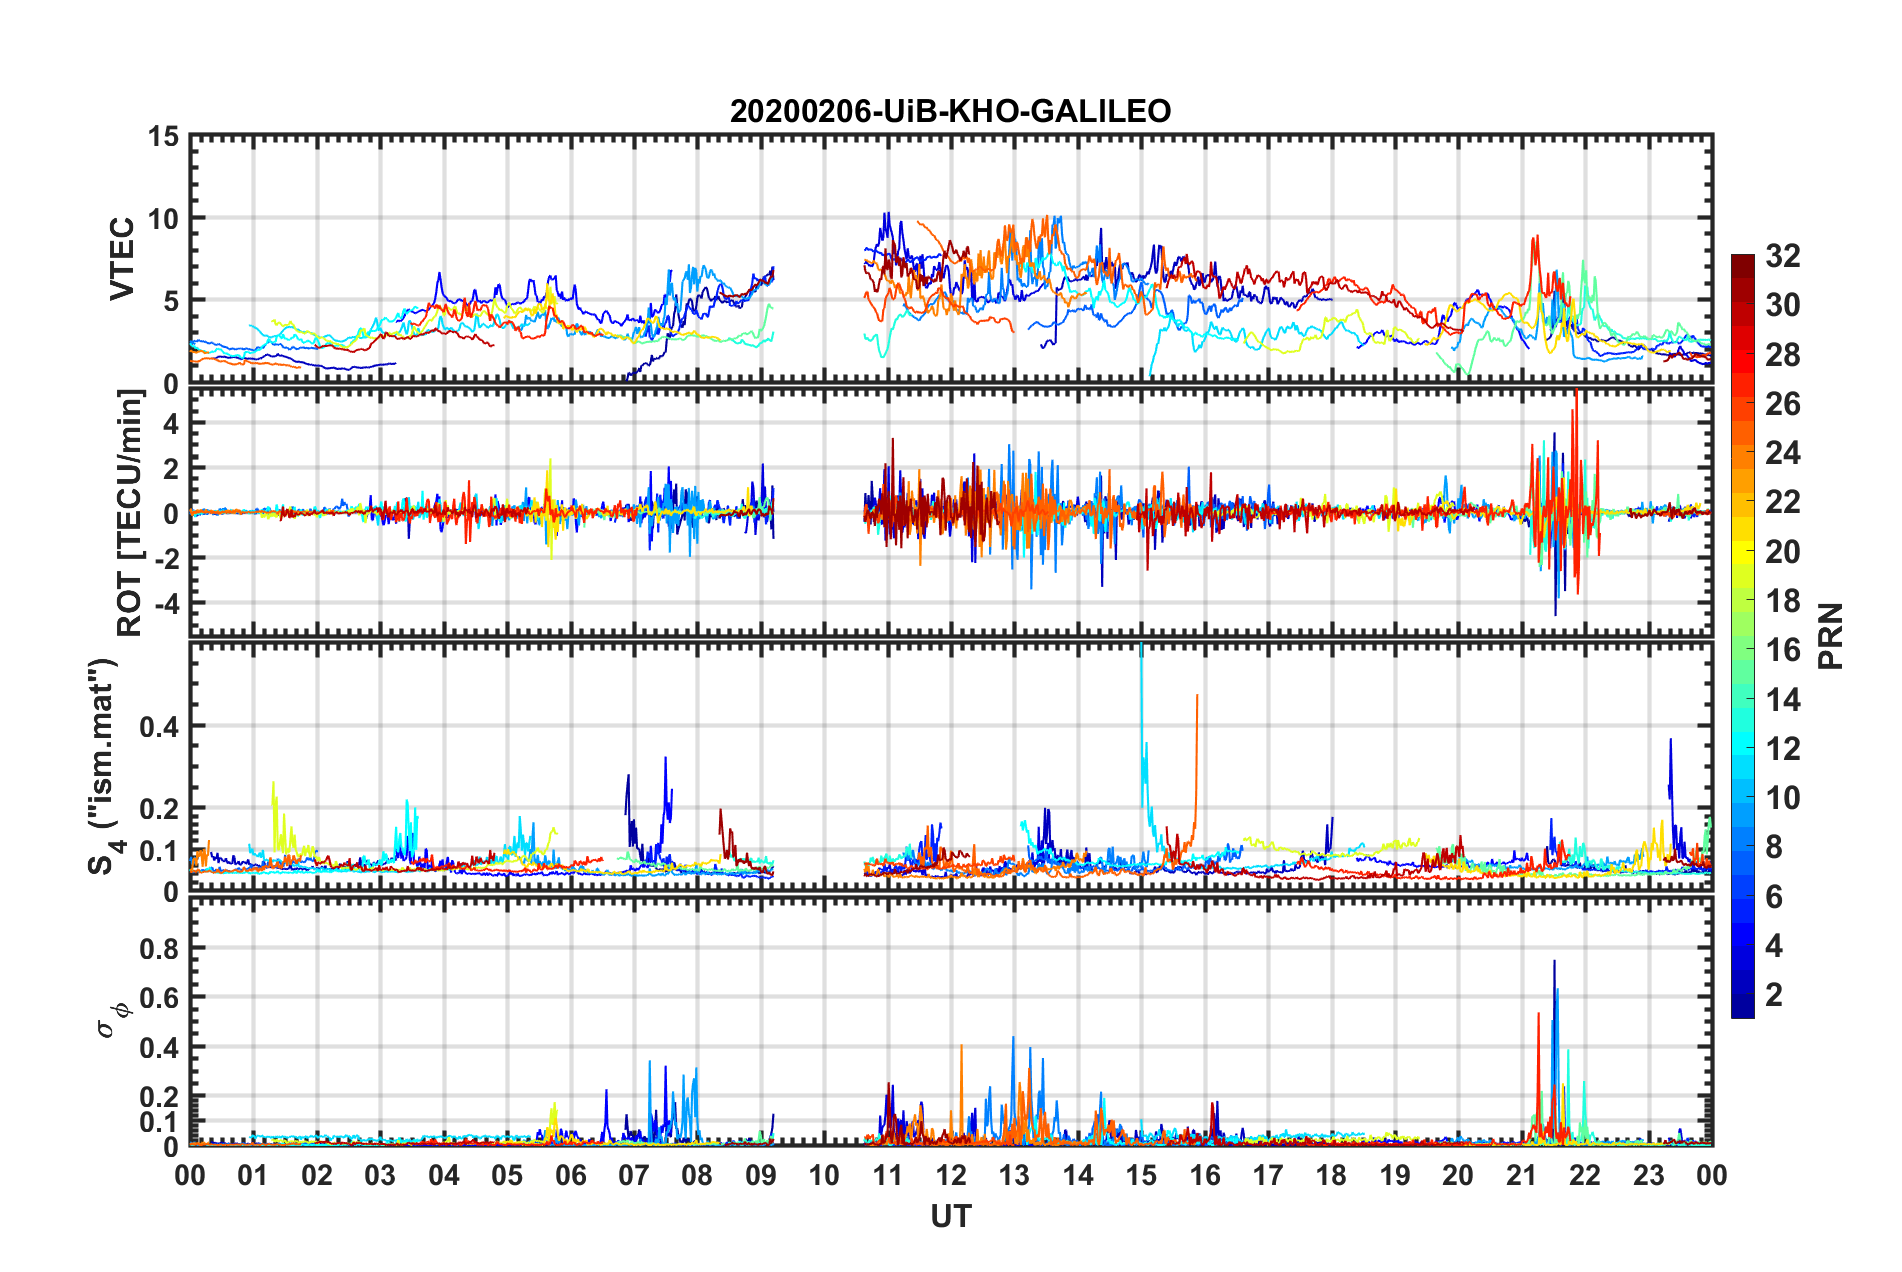Click the S4 ("ism.mat") y-axis label
Image resolution: width=1902 pixels, height=1272 pixels.
tap(104, 767)
